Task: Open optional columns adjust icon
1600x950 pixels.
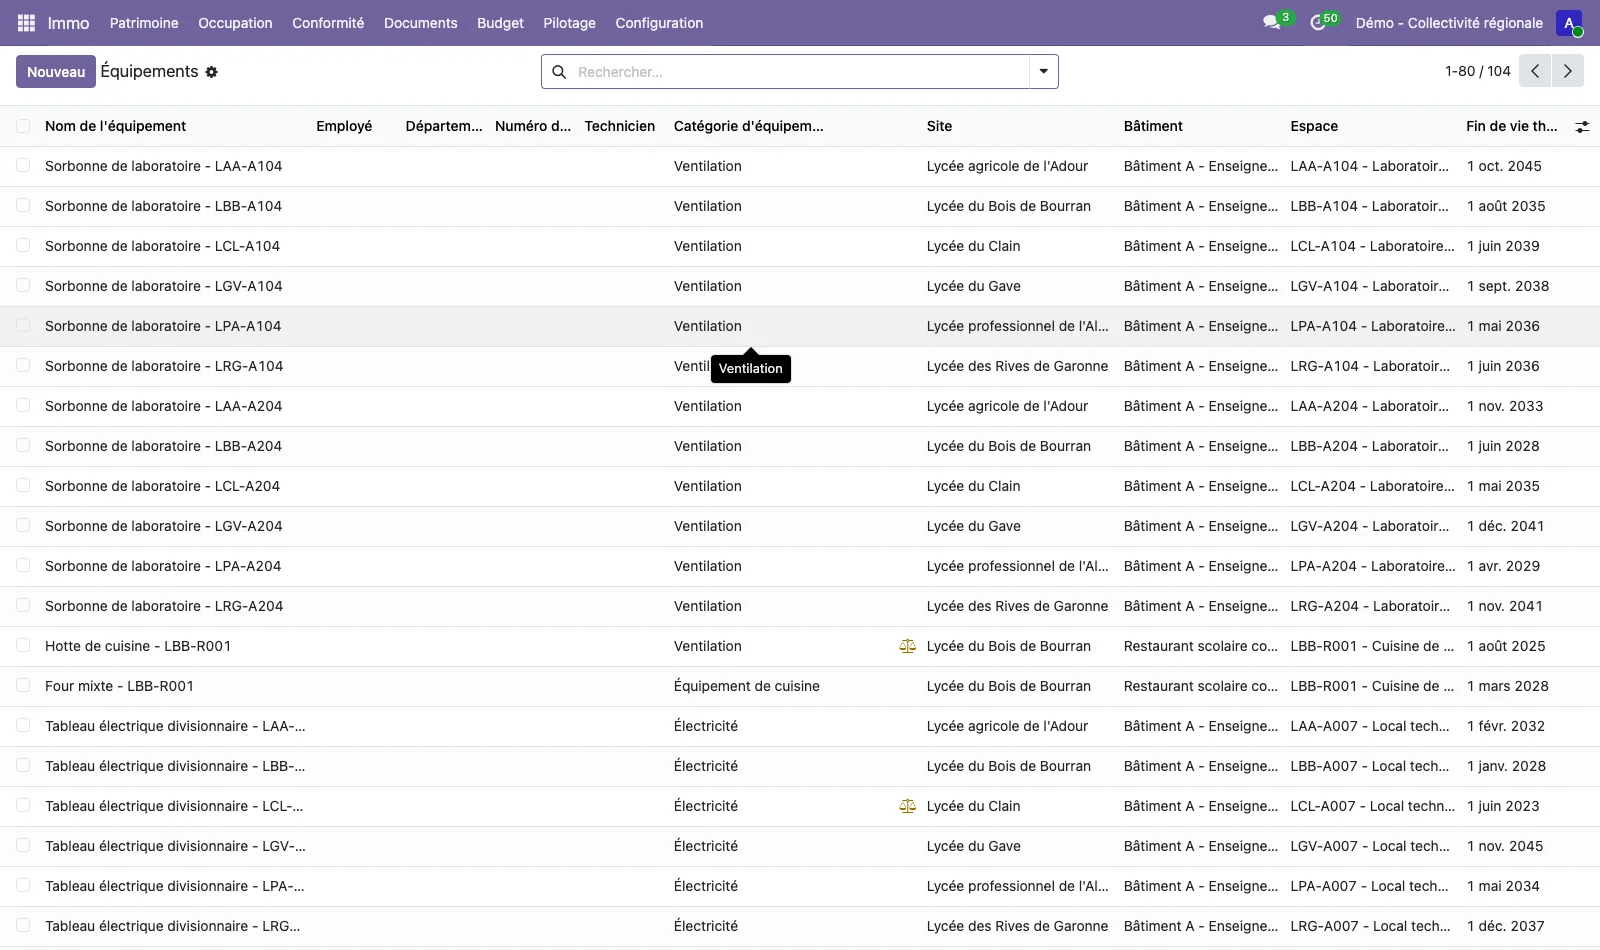Action: [1582, 127]
